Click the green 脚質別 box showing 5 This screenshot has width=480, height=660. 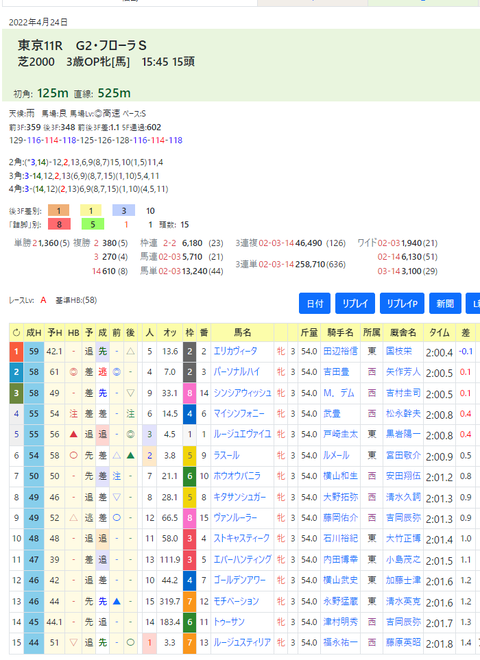pyautogui.click(x=93, y=224)
